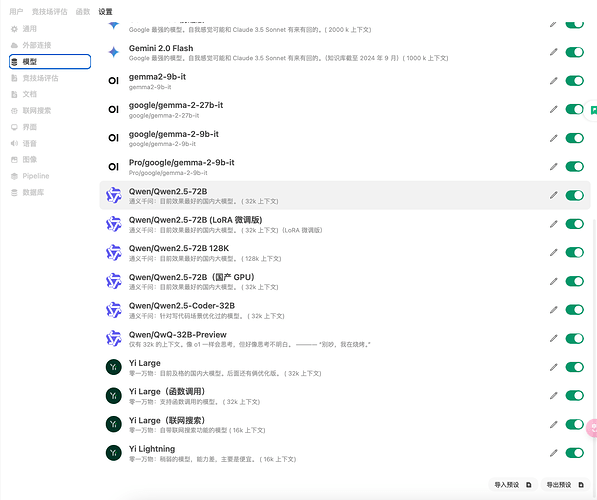Toggle Qwen2.5-72B (LoRA 微调版) switch
The width and height of the screenshot is (597, 500).
pyautogui.click(x=575, y=224)
